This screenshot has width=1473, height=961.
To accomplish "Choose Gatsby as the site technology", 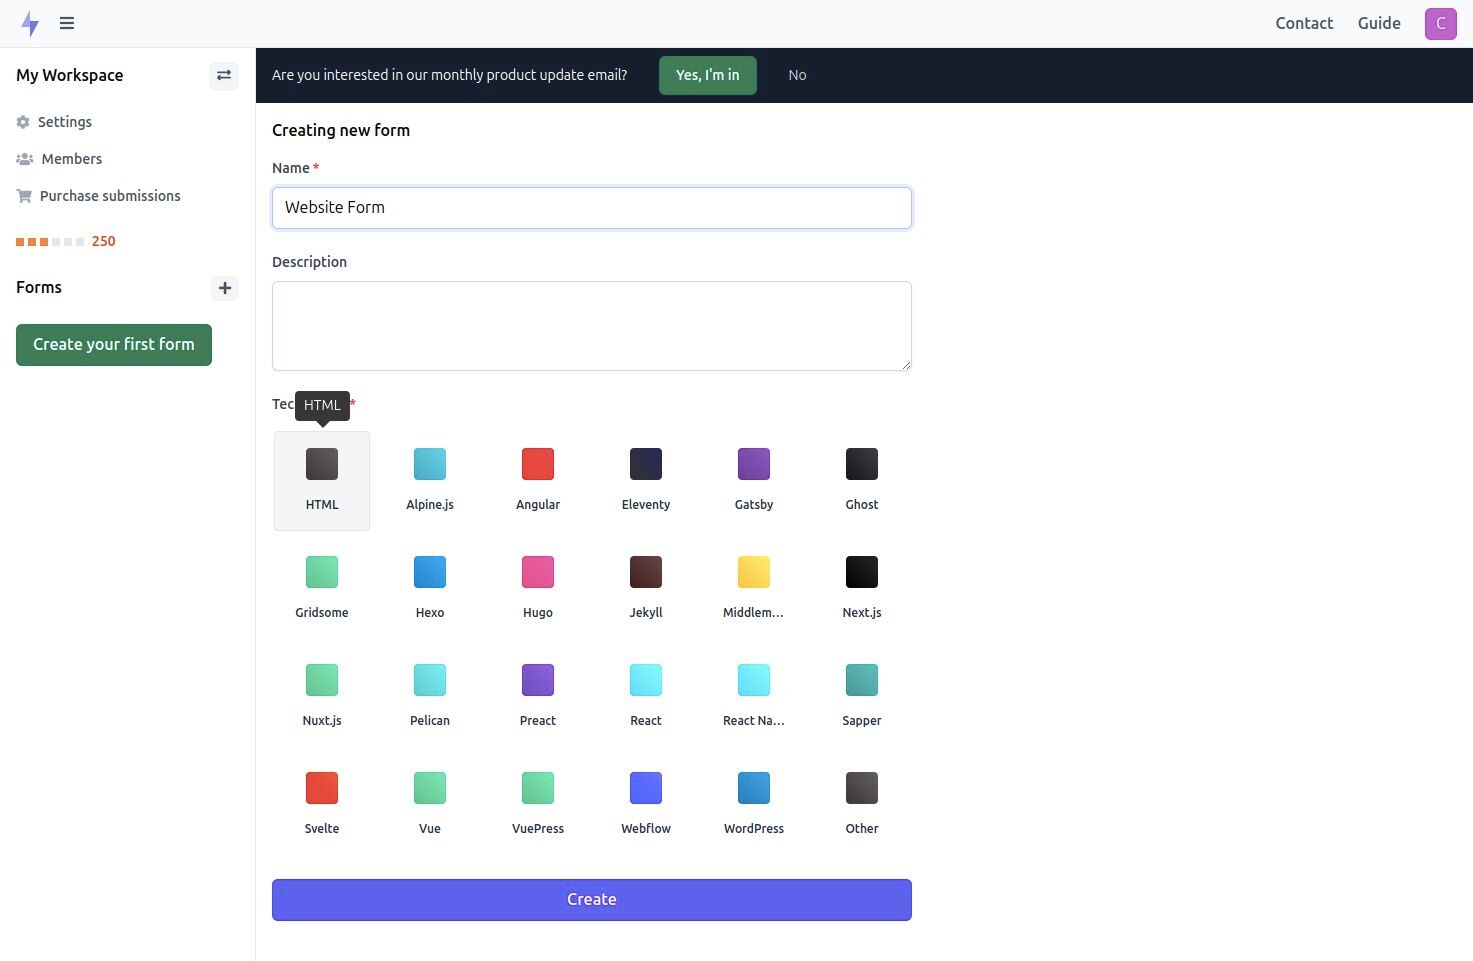I will 753,463.
